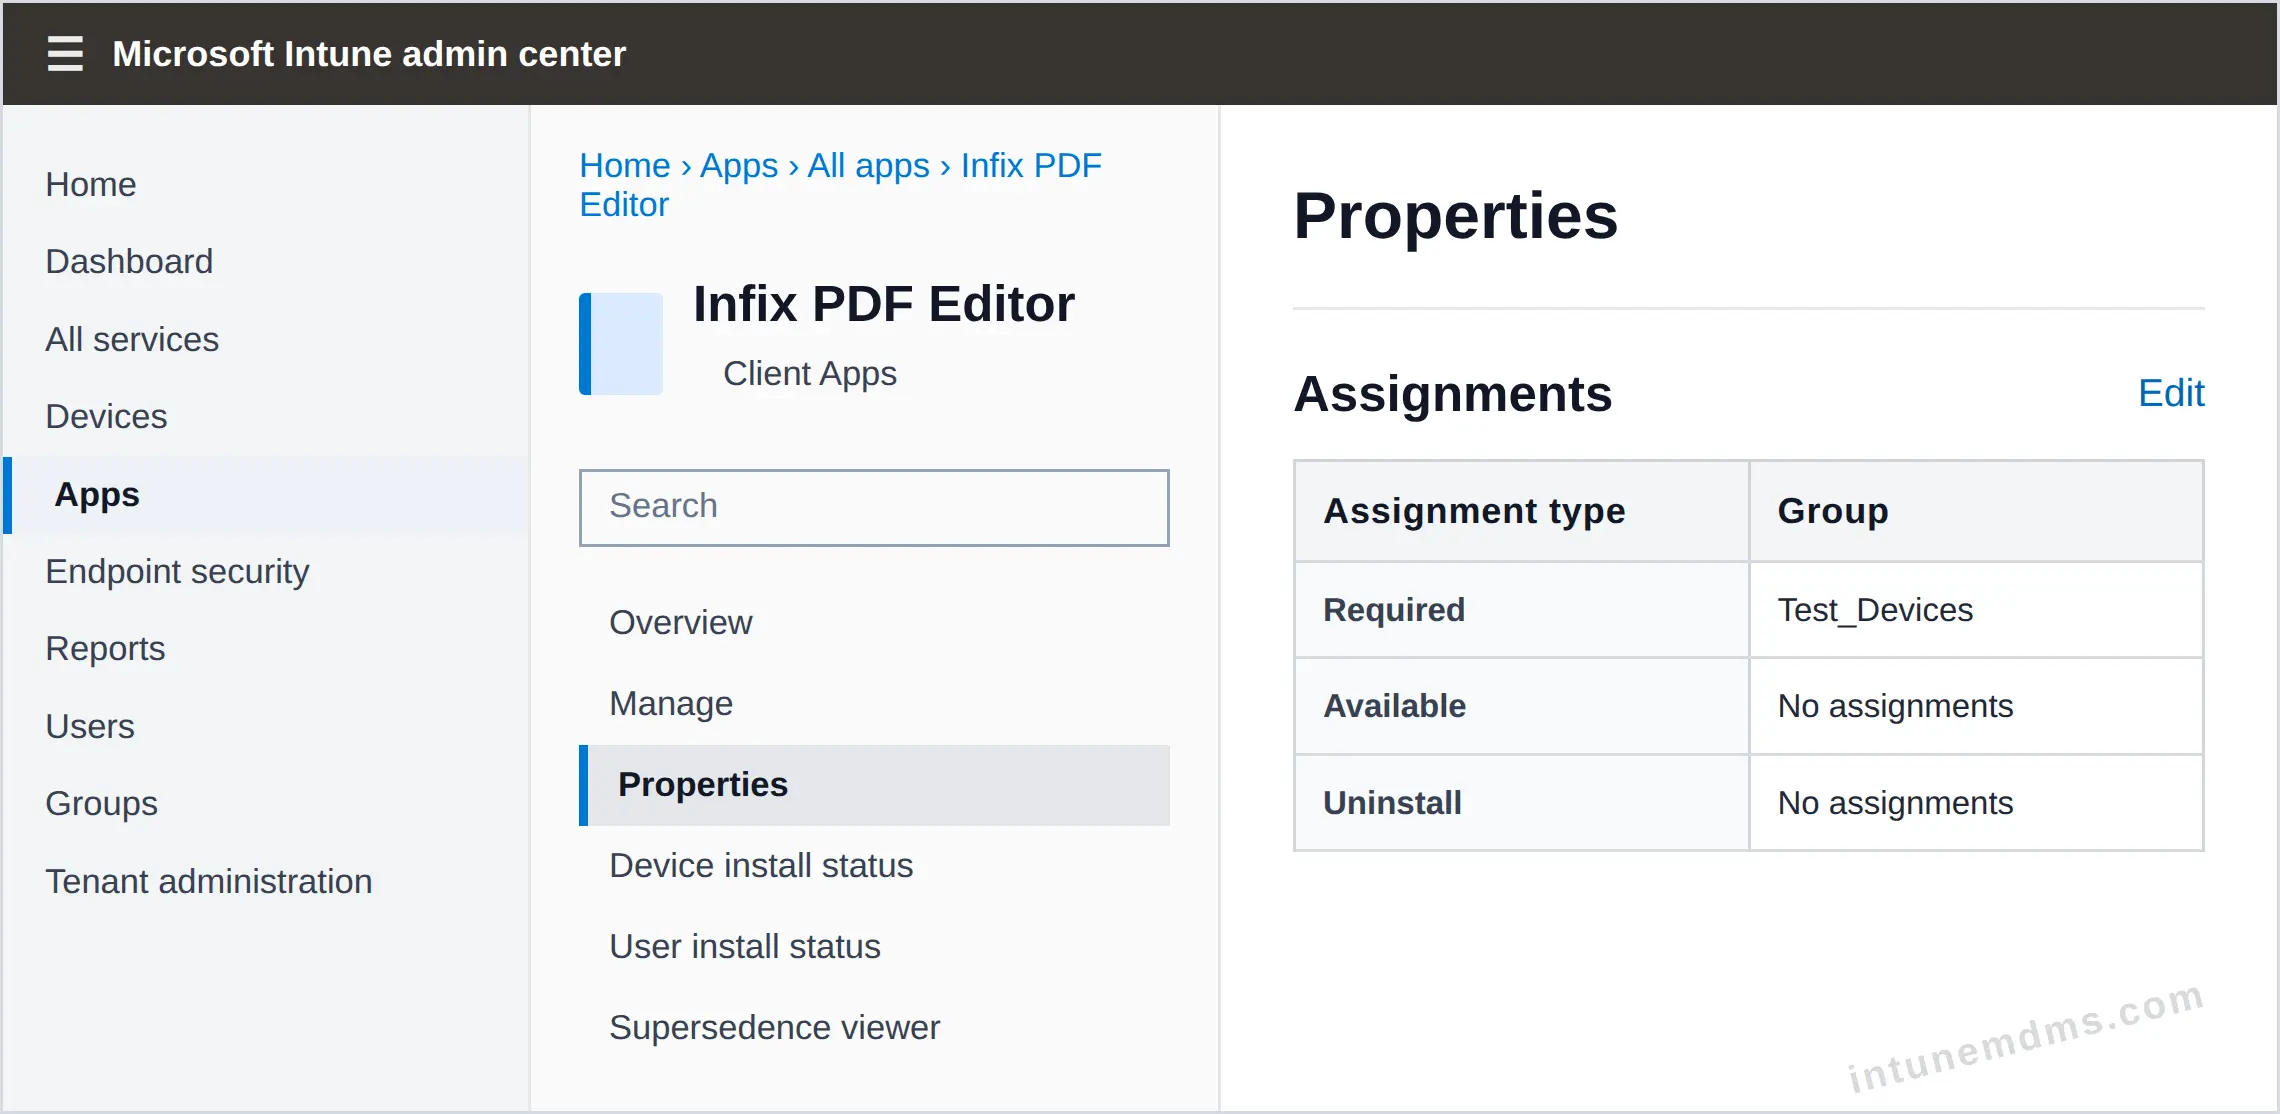Click the Infix PDF Editor title
The height and width of the screenshot is (1114, 2280).
pyautogui.click(x=884, y=304)
